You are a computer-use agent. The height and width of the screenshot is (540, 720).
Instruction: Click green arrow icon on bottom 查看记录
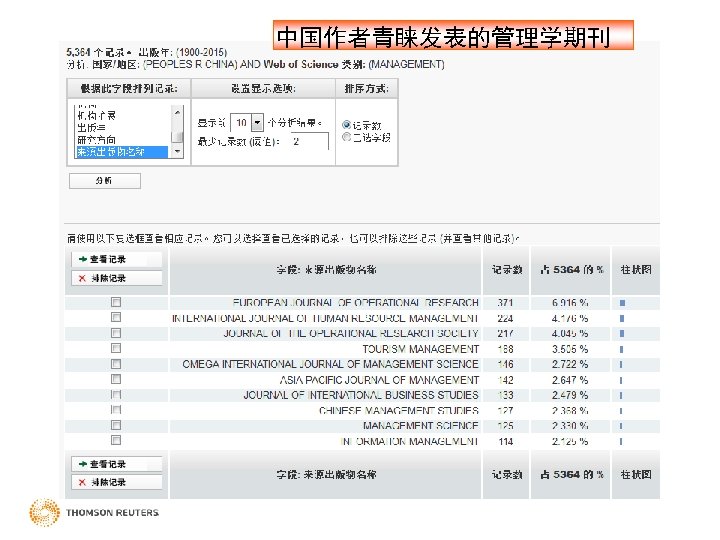pos(83,464)
